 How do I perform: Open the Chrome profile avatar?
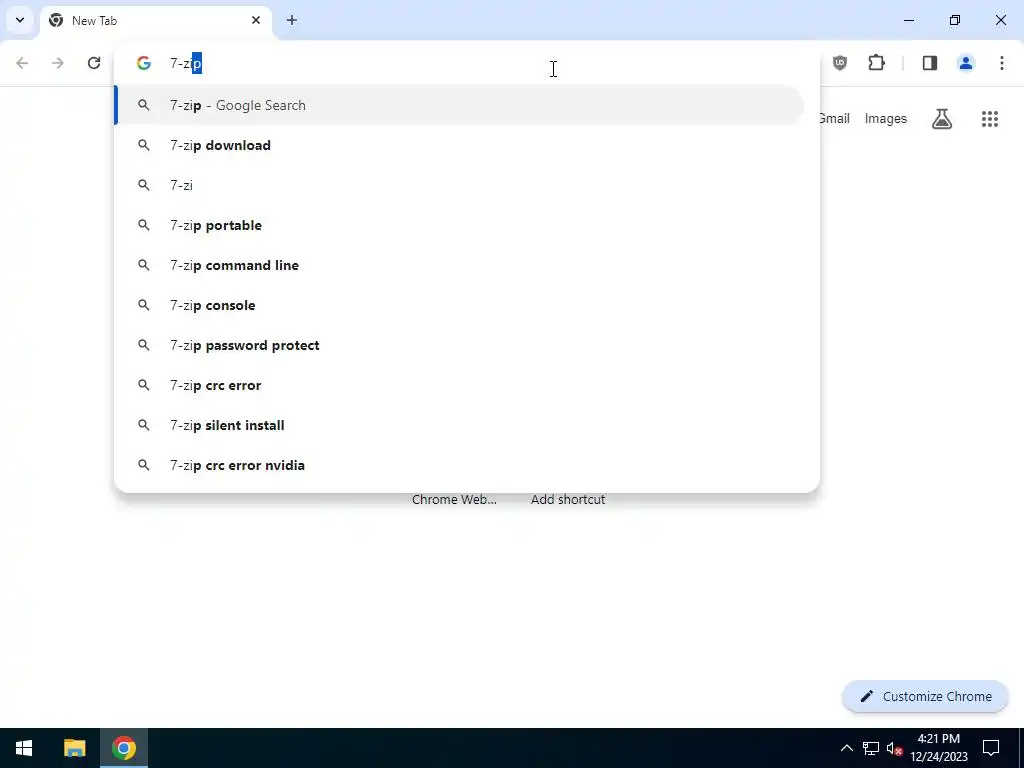[966, 63]
